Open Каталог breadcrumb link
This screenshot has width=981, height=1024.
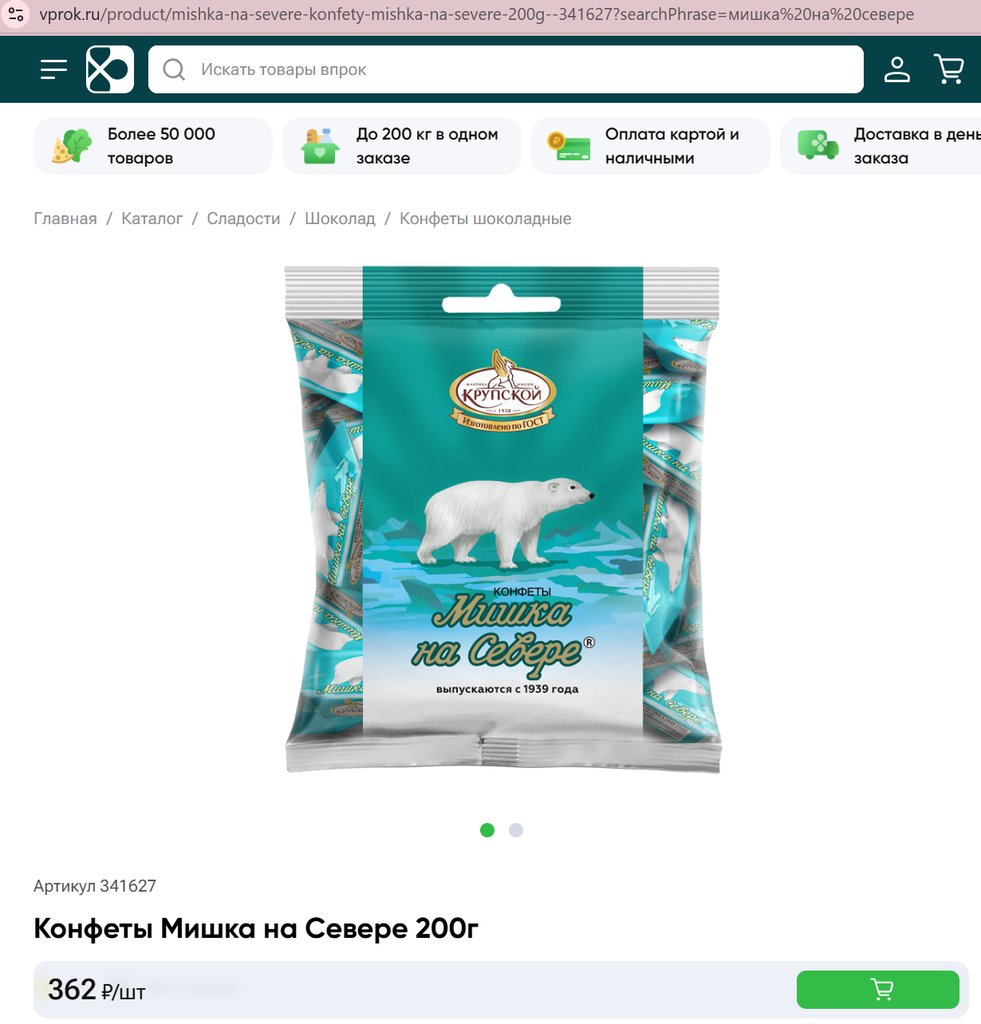(x=152, y=219)
